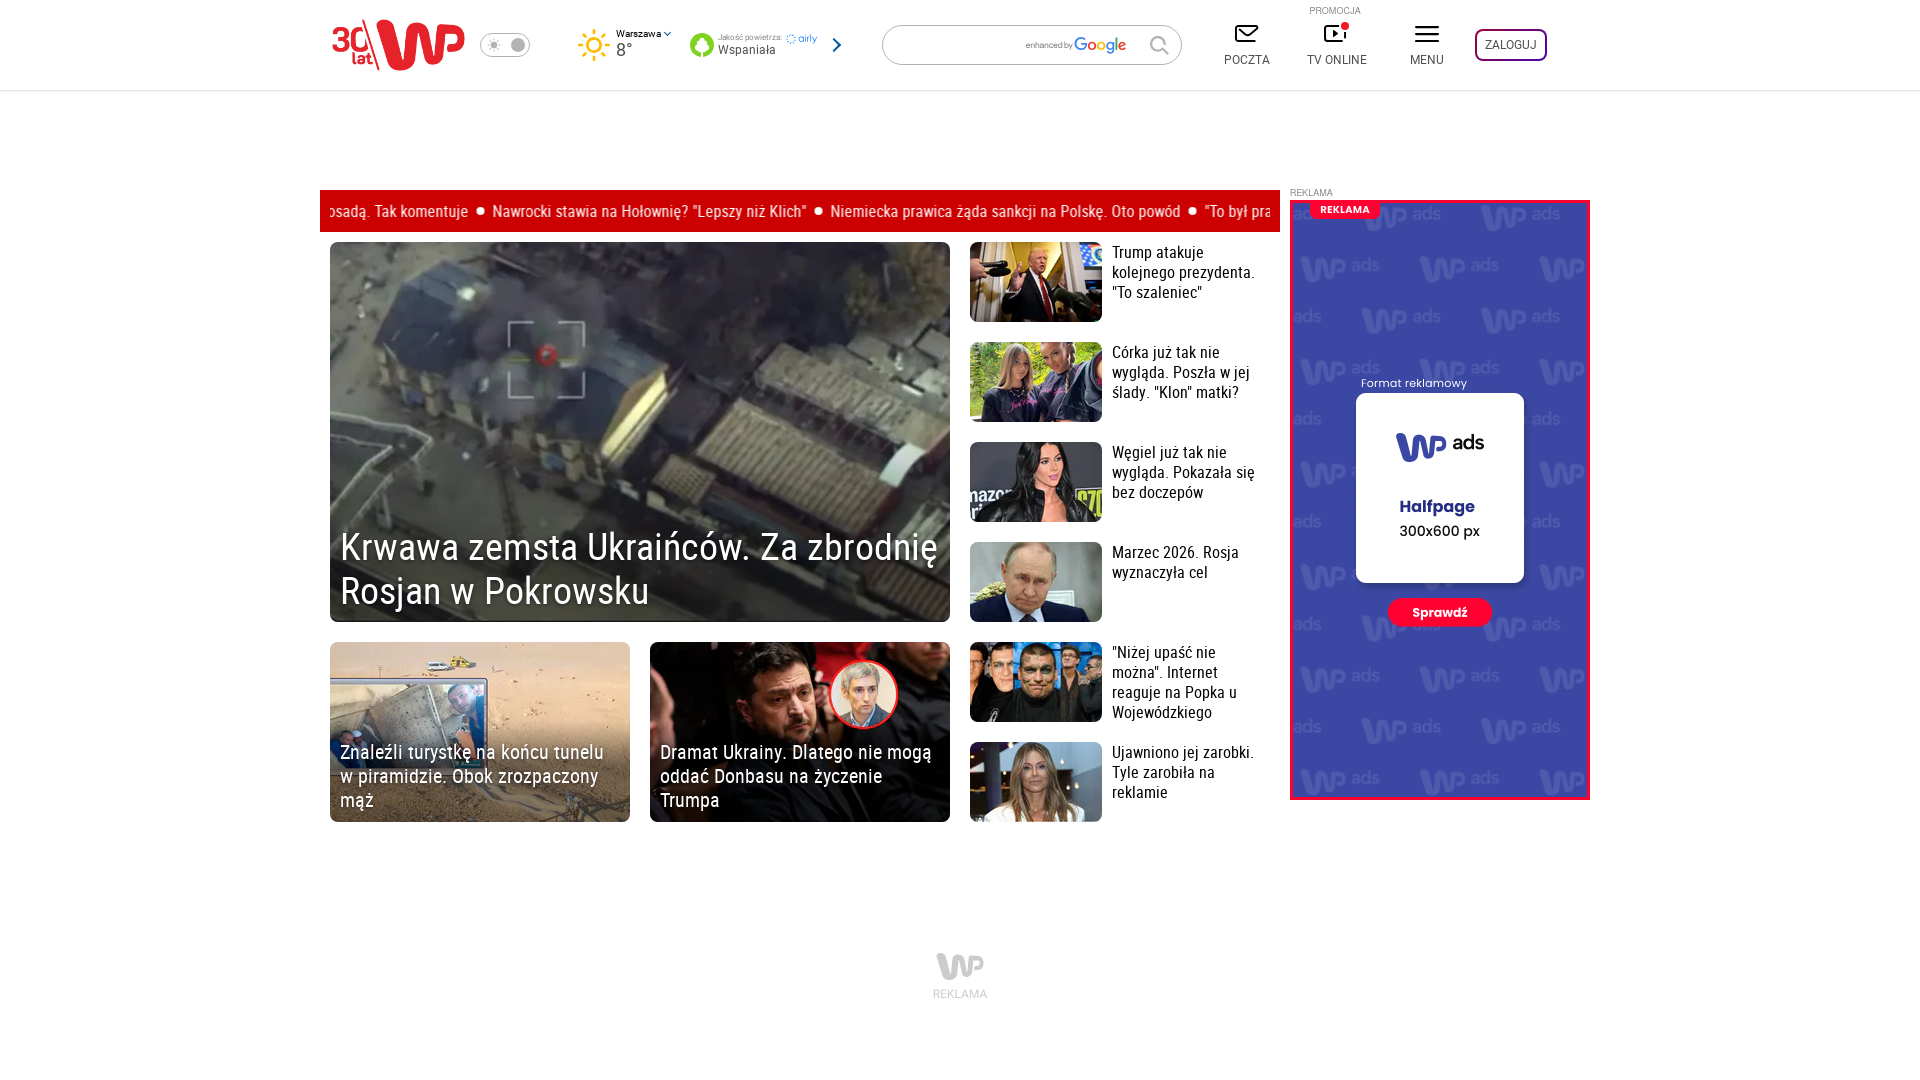Viewport: 1920px width, 1080px height.
Task: Open the pyramid tourist story tile
Action: (x=480, y=732)
